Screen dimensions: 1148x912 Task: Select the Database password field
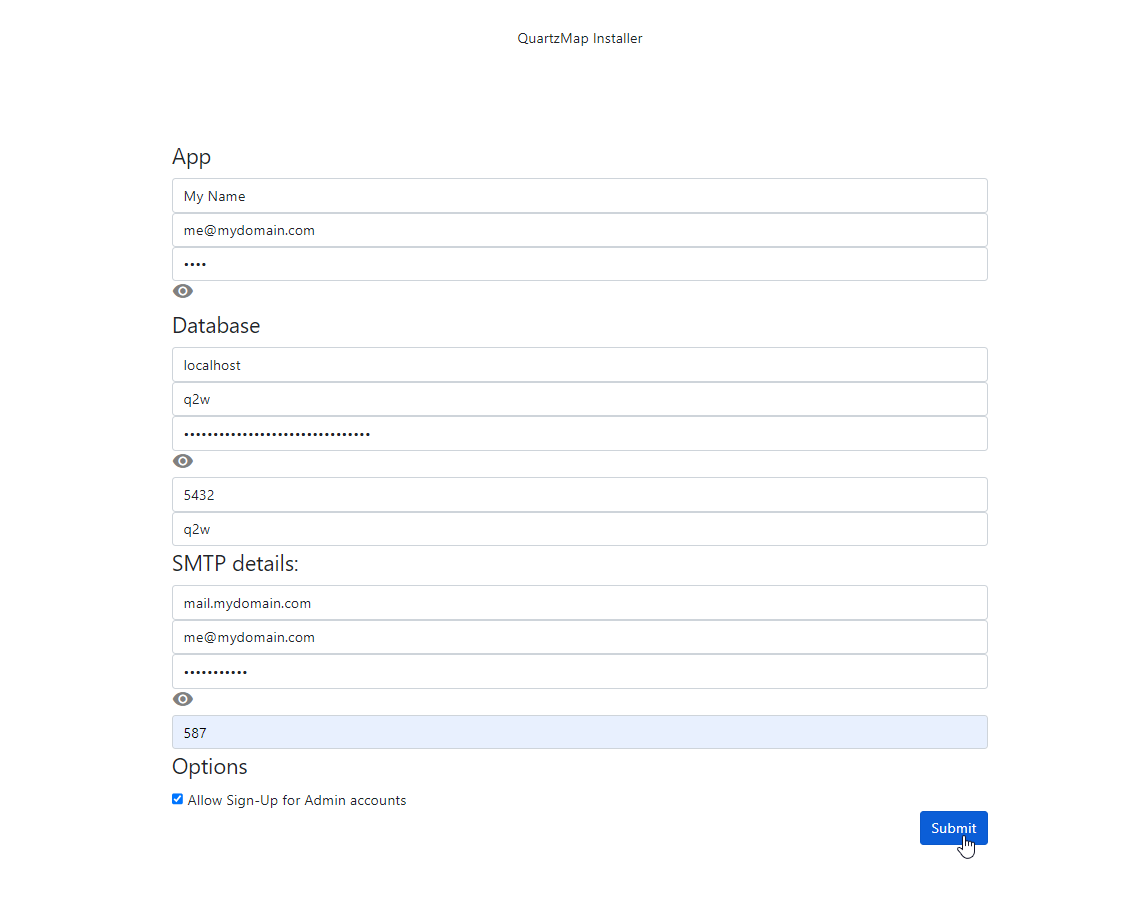pyautogui.click(x=579, y=433)
